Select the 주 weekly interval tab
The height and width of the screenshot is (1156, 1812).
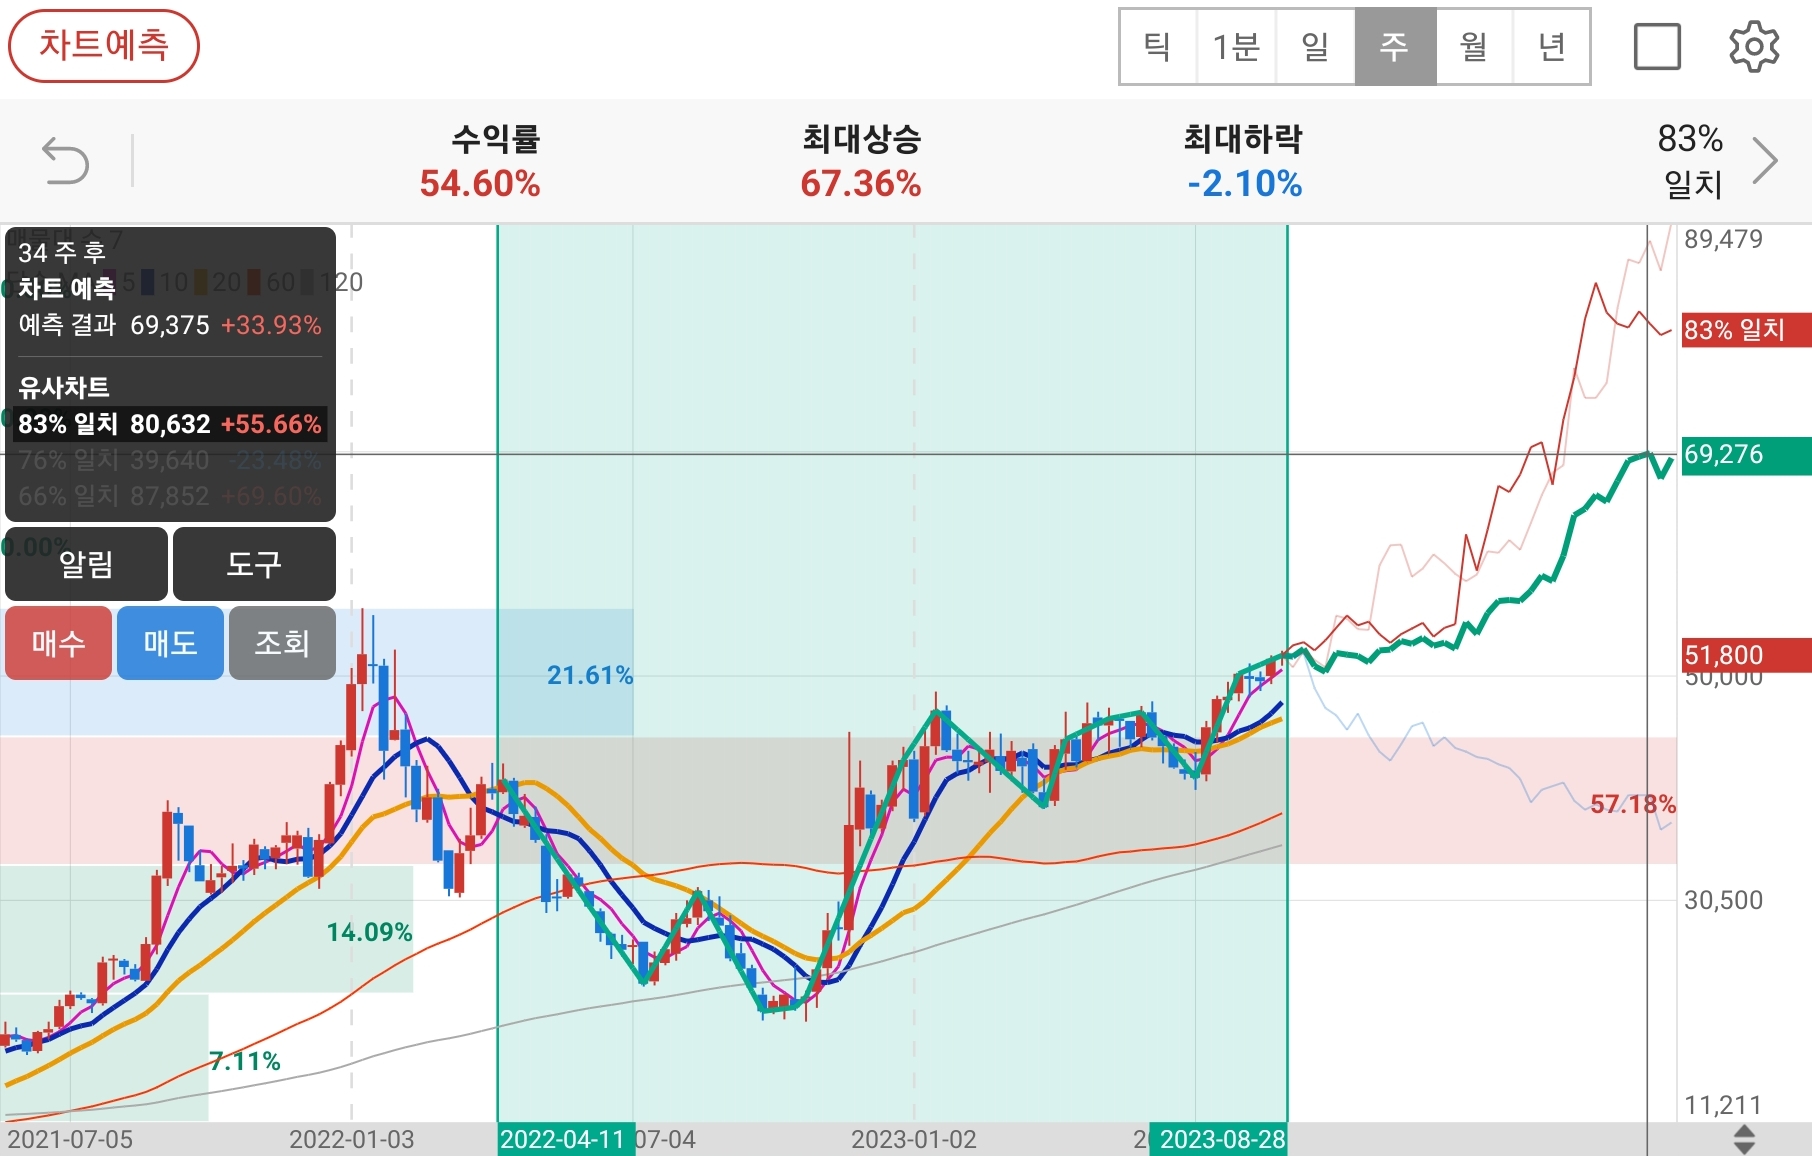(1395, 47)
